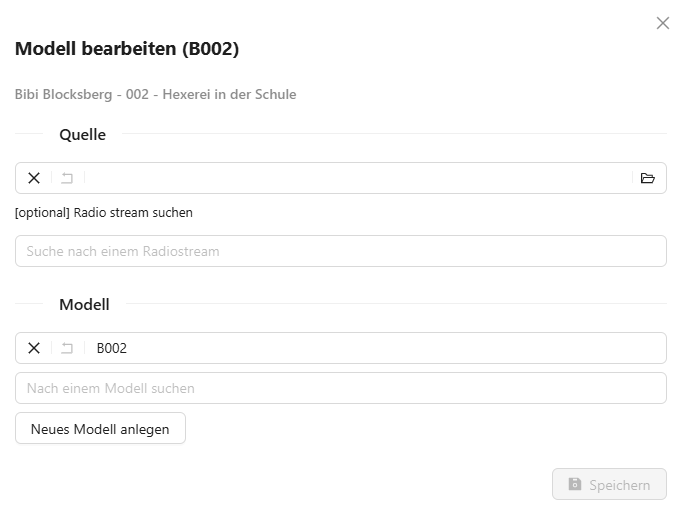The height and width of the screenshot is (515, 683).
Task: Close the Modell bearbeiten dialog
Action: pyautogui.click(x=662, y=23)
